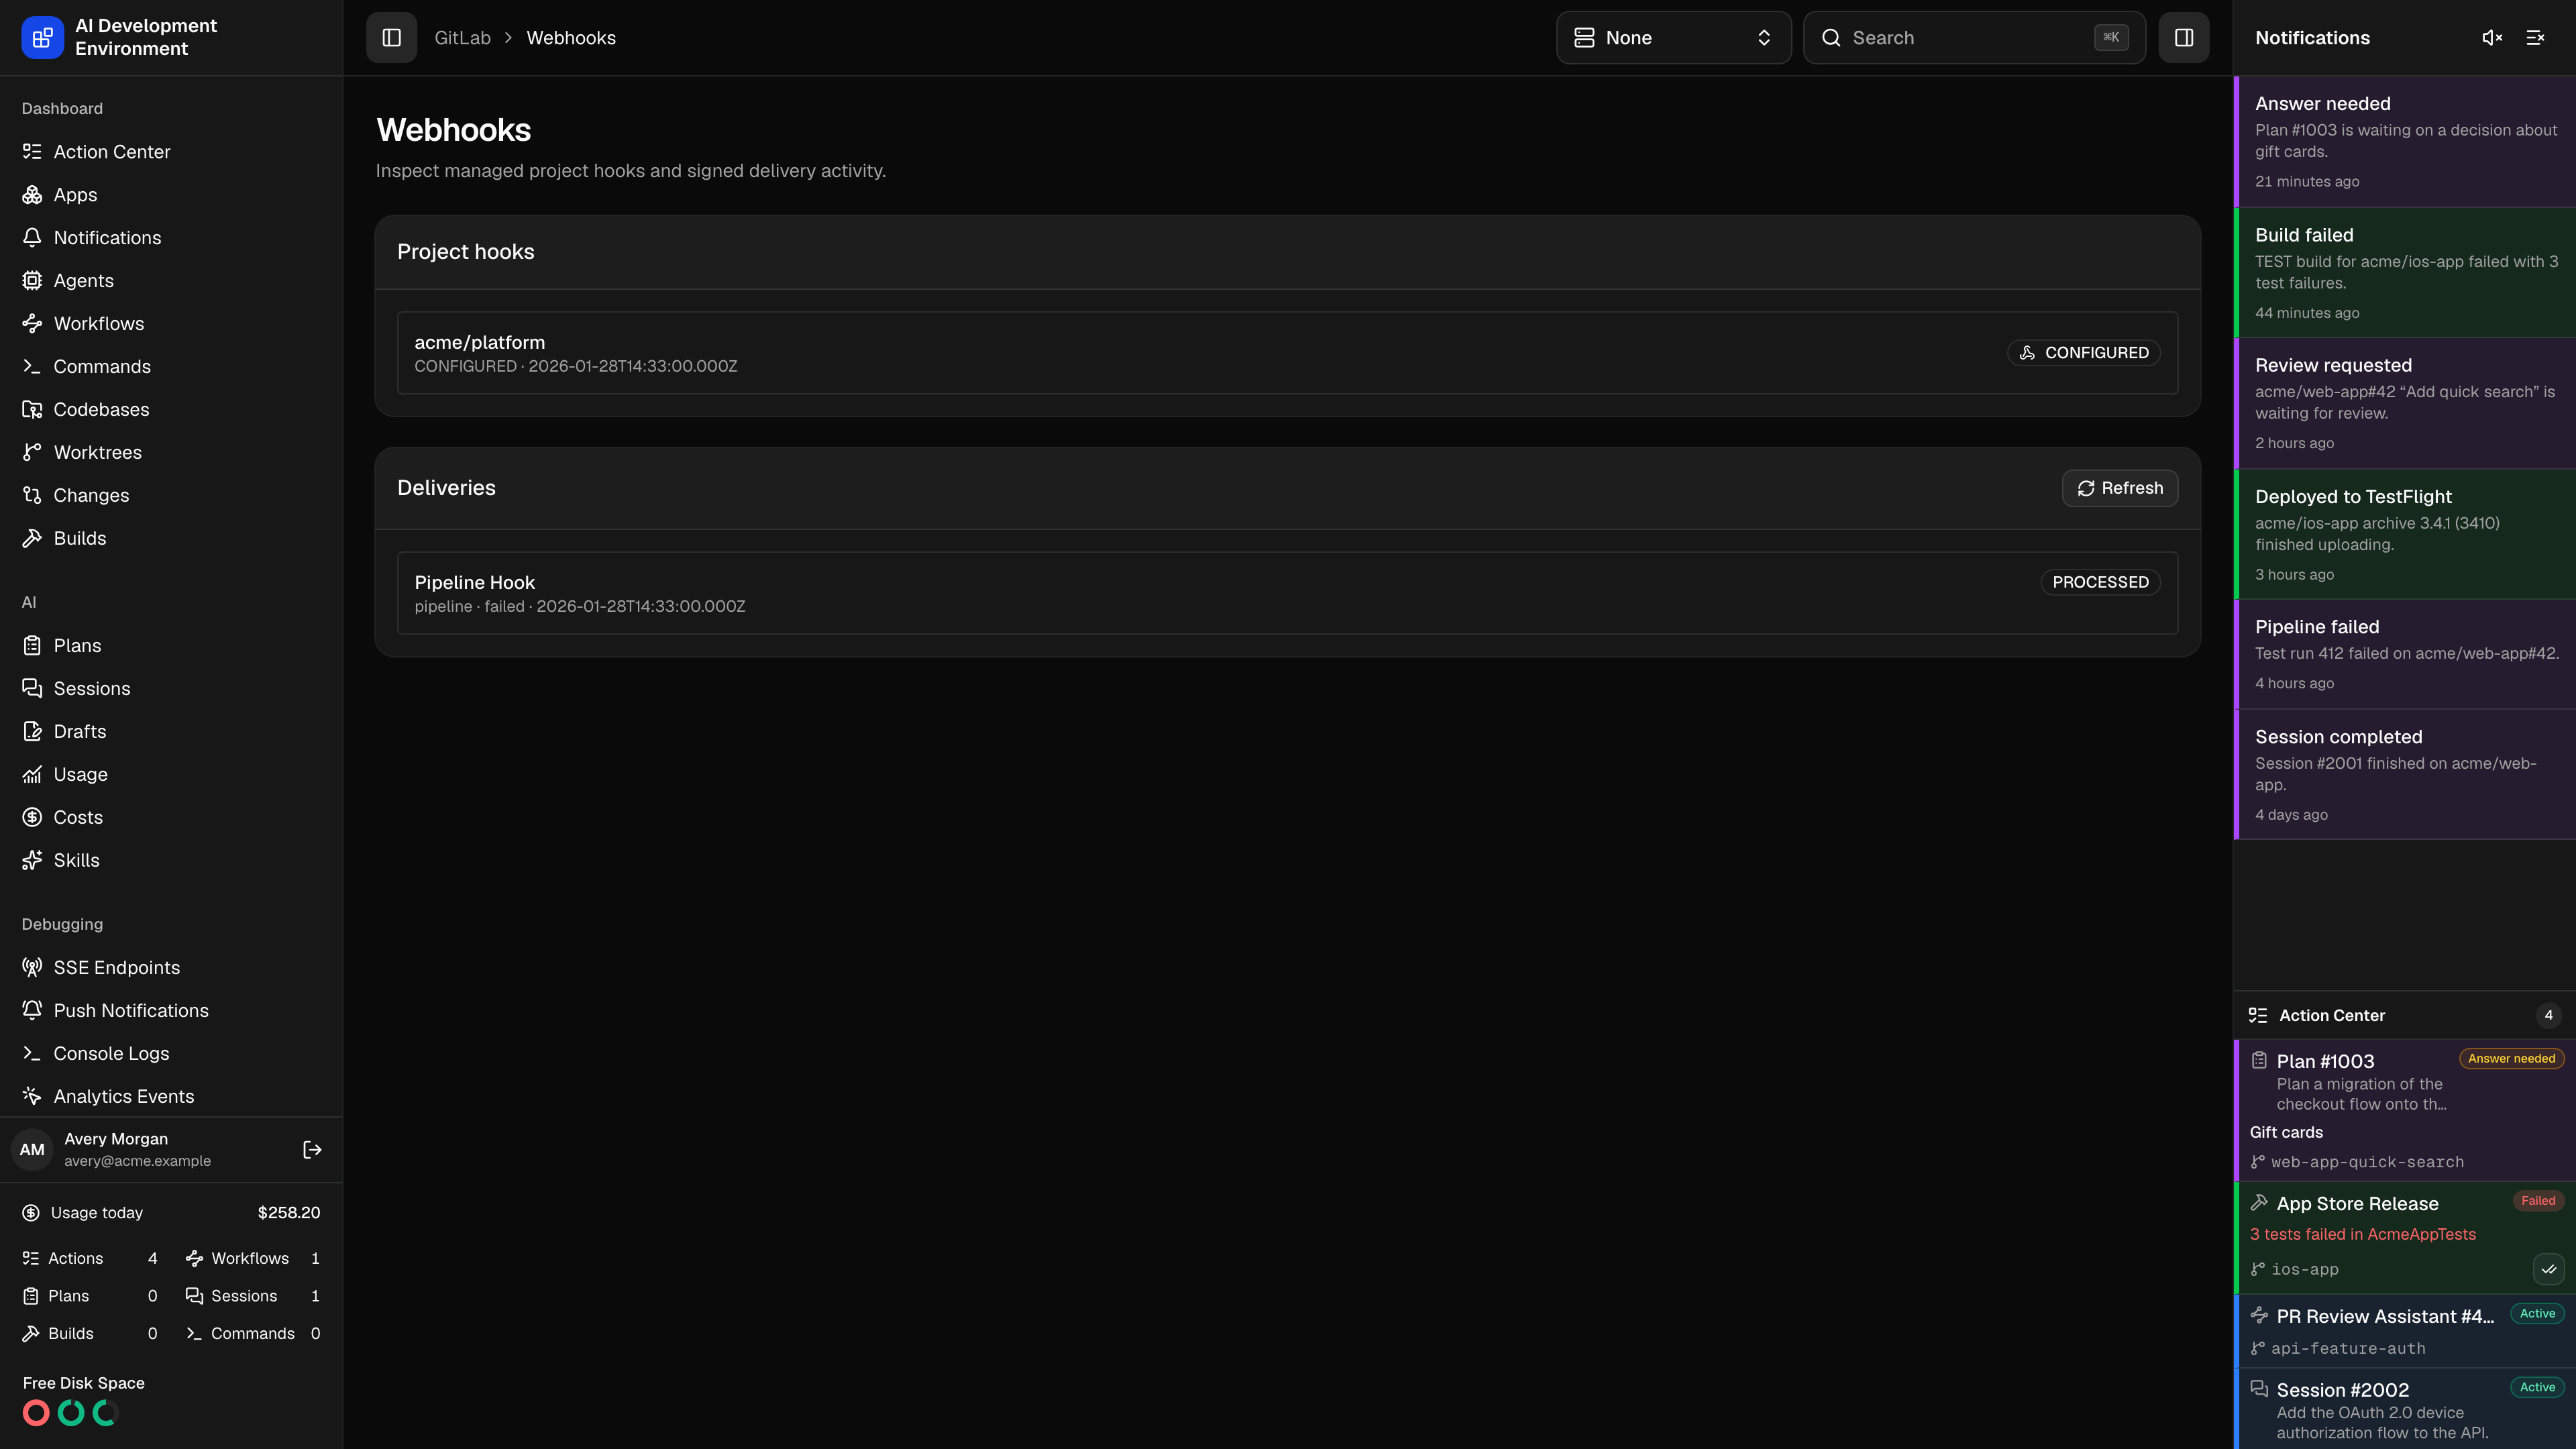Click the Refresh deliveries button
Viewport: 2576px width, 1449px height.
(2119, 488)
